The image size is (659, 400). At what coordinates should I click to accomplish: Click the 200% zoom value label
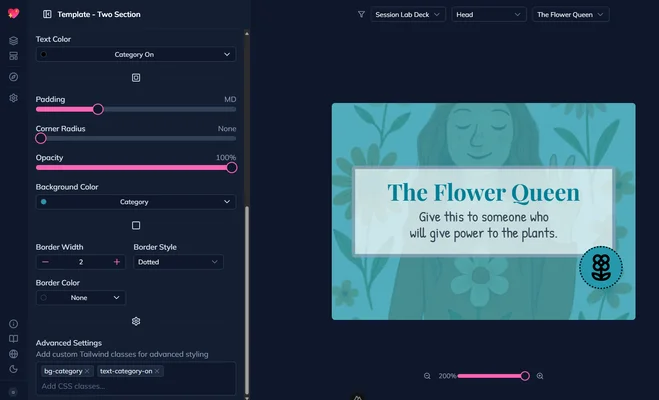pos(447,376)
